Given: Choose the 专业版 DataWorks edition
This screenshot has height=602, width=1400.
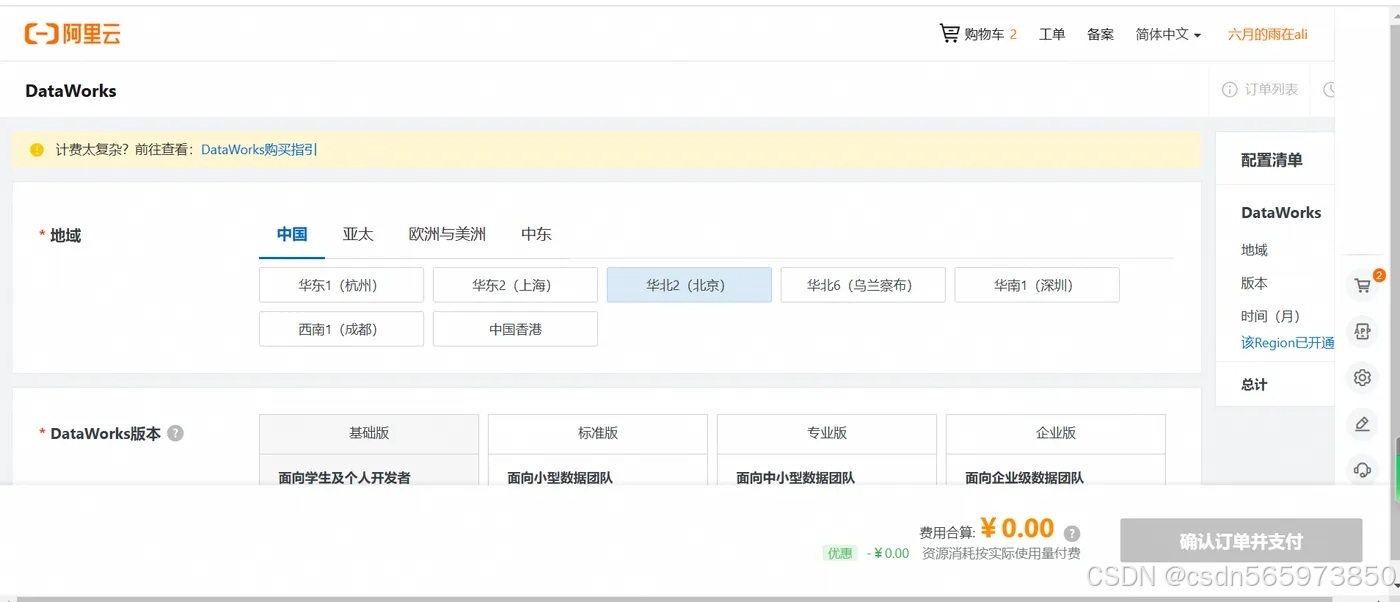Looking at the screenshot, I should pyautogui.click(x=827, y=433).
